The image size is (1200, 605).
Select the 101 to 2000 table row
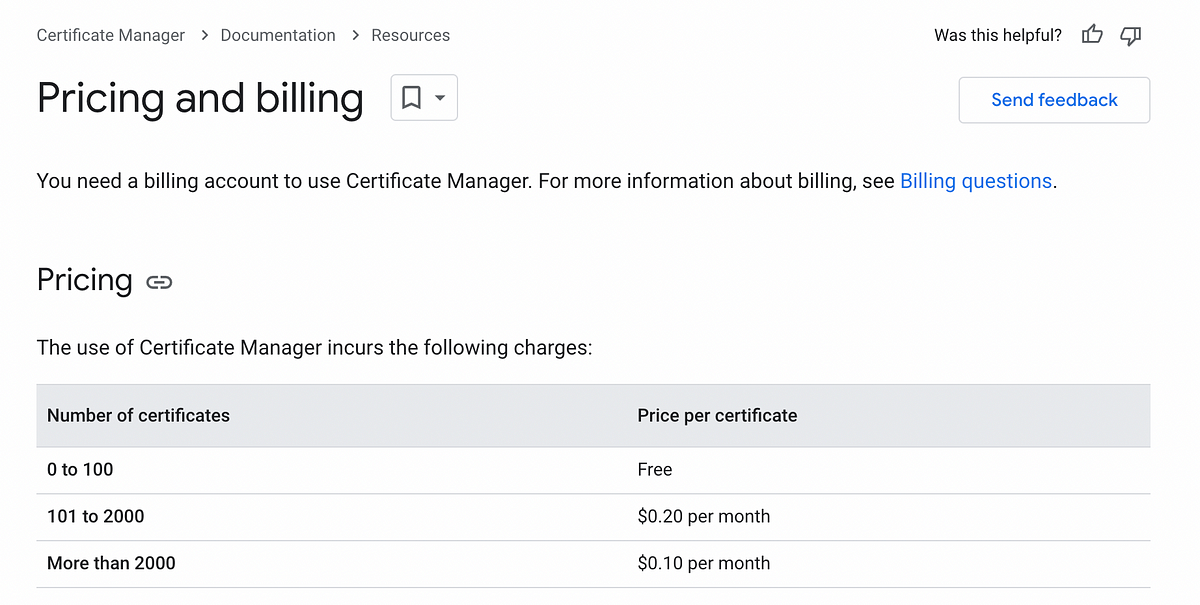tap(593, 517)
